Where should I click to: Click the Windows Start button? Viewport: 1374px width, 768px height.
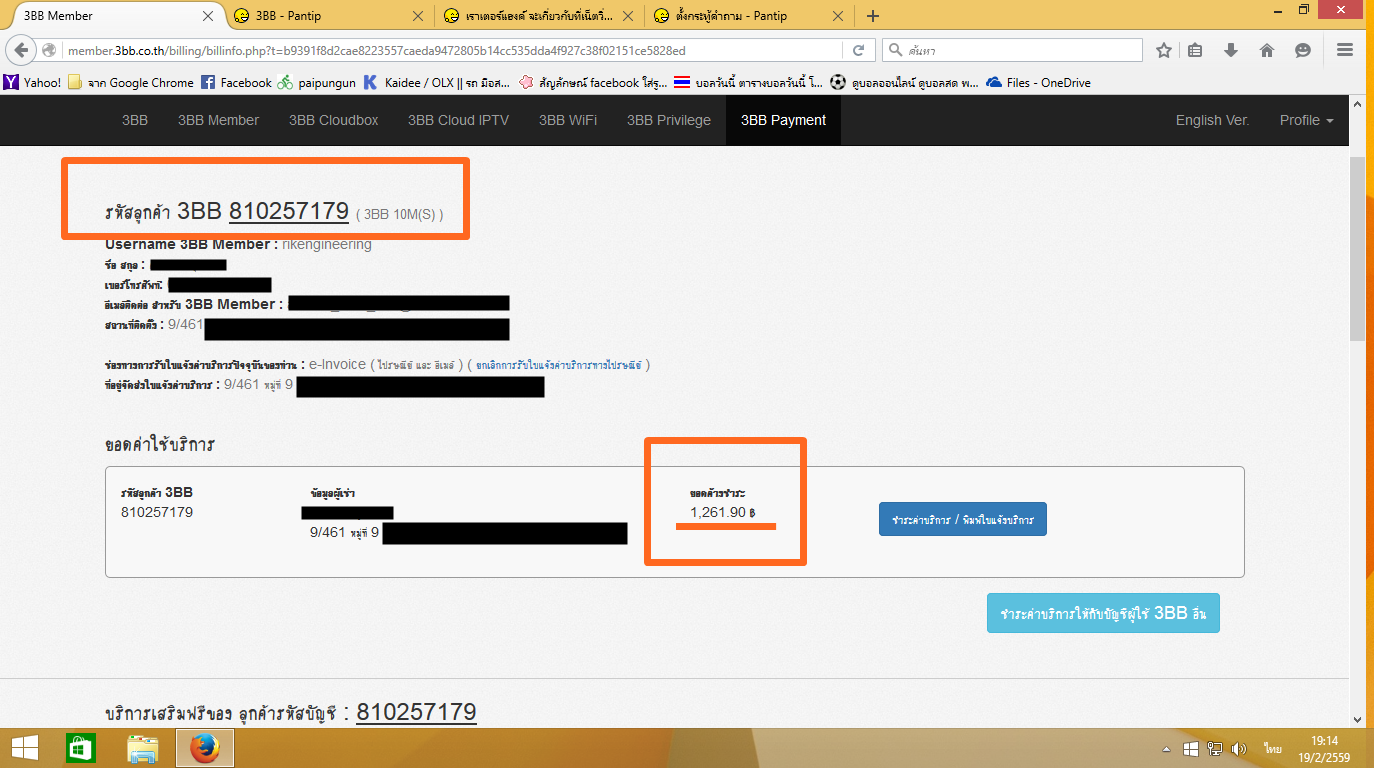click(x=23, y=747)
